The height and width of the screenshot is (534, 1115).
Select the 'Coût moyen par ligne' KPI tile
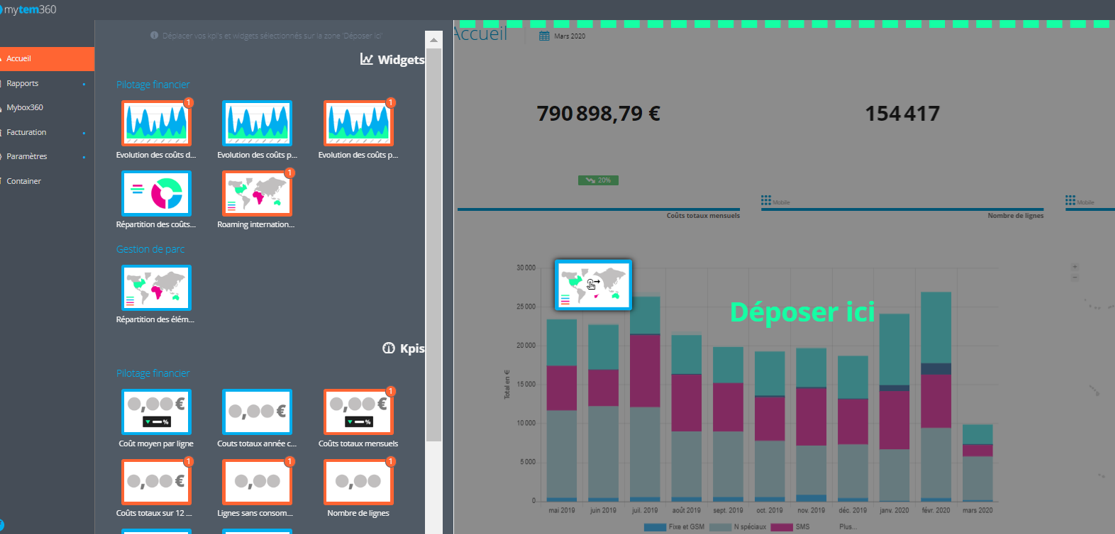[x=156, y=412]
